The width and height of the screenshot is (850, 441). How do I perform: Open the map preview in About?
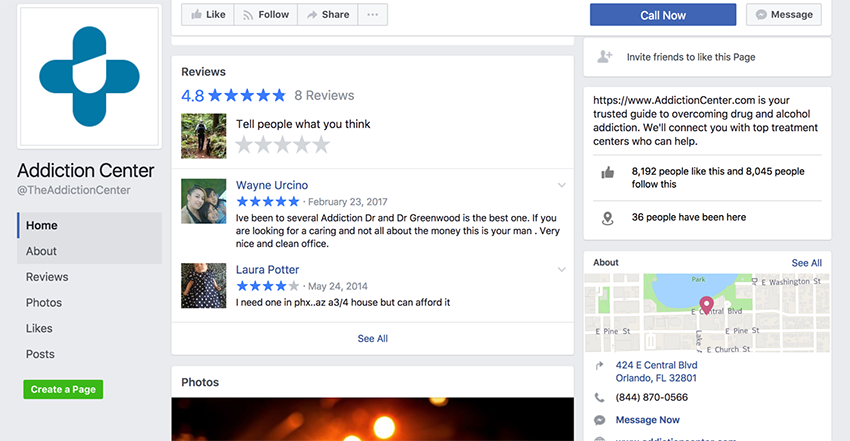(707, 313)
